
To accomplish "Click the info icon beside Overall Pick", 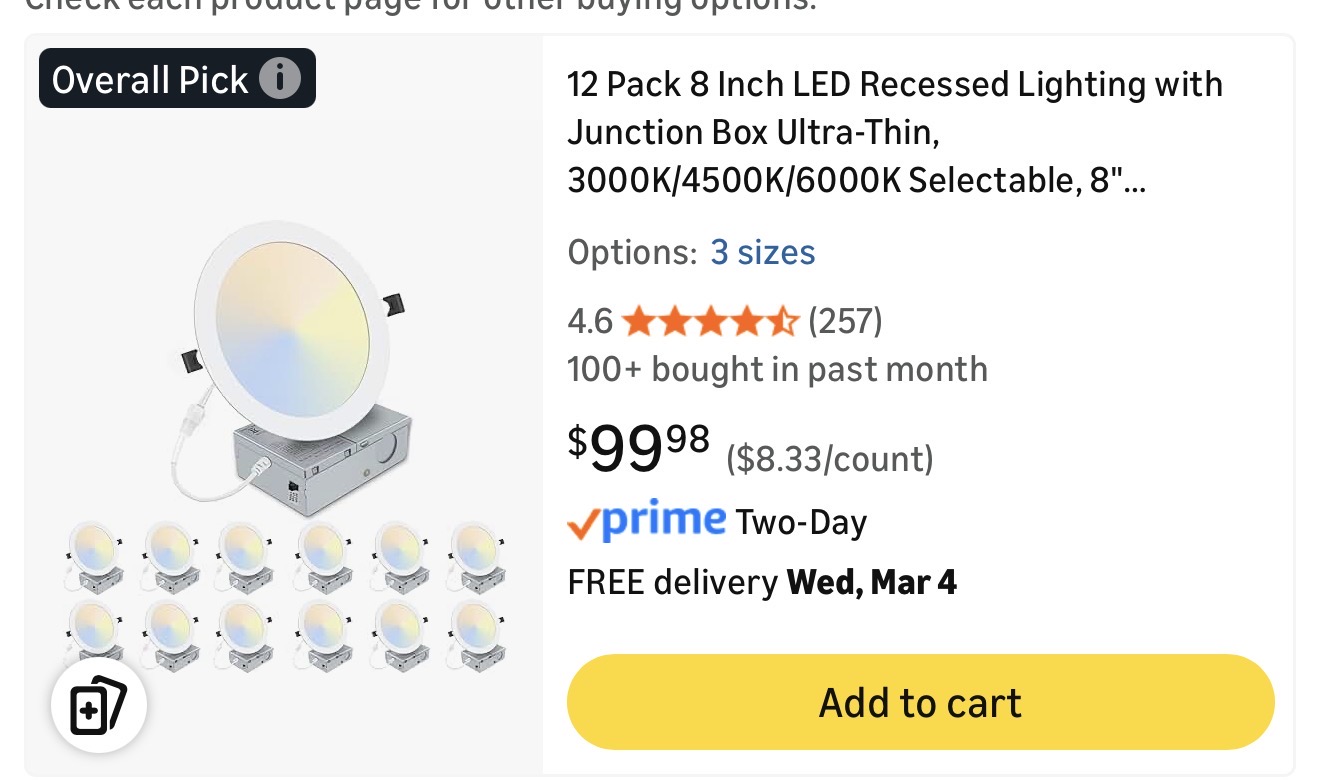I will tap(280, 78).
